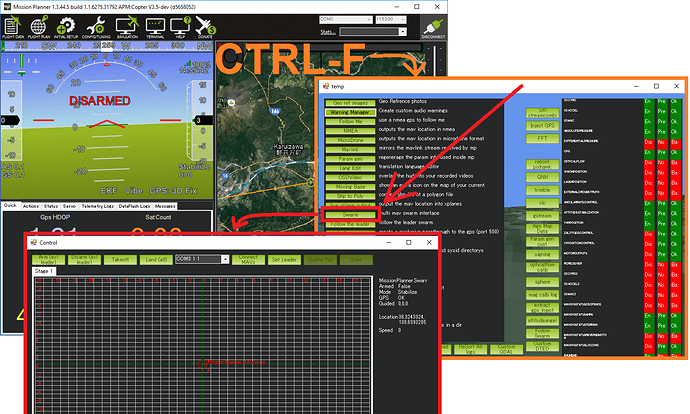Viewport: 690px width, 414px height.
Task: Switch to the Telemetry Logs tab
Action: point(97,206)
